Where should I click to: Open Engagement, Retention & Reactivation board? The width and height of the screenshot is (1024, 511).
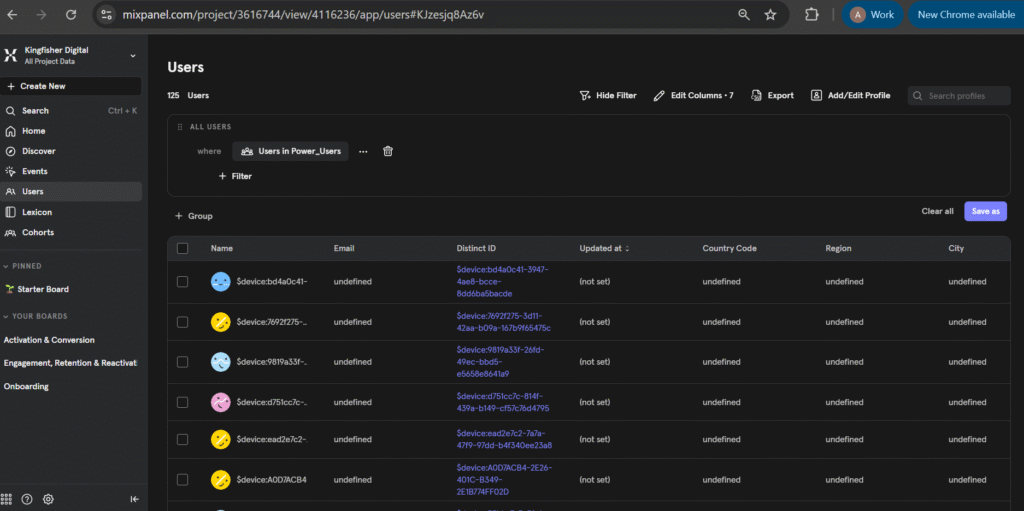tap(70, 363)
